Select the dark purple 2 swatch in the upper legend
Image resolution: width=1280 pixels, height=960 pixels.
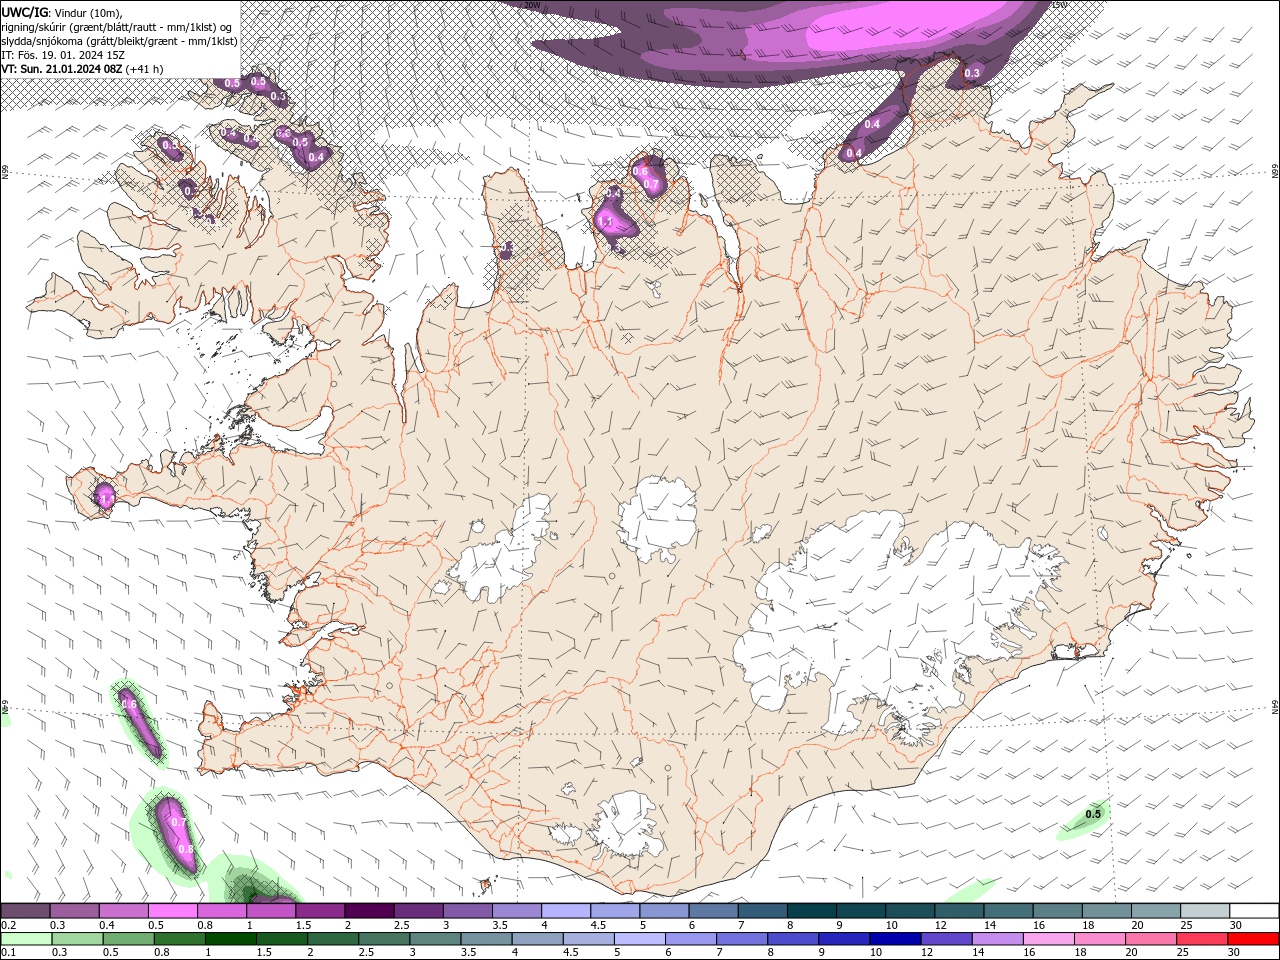pyautogui.click(x=368, y=911)
